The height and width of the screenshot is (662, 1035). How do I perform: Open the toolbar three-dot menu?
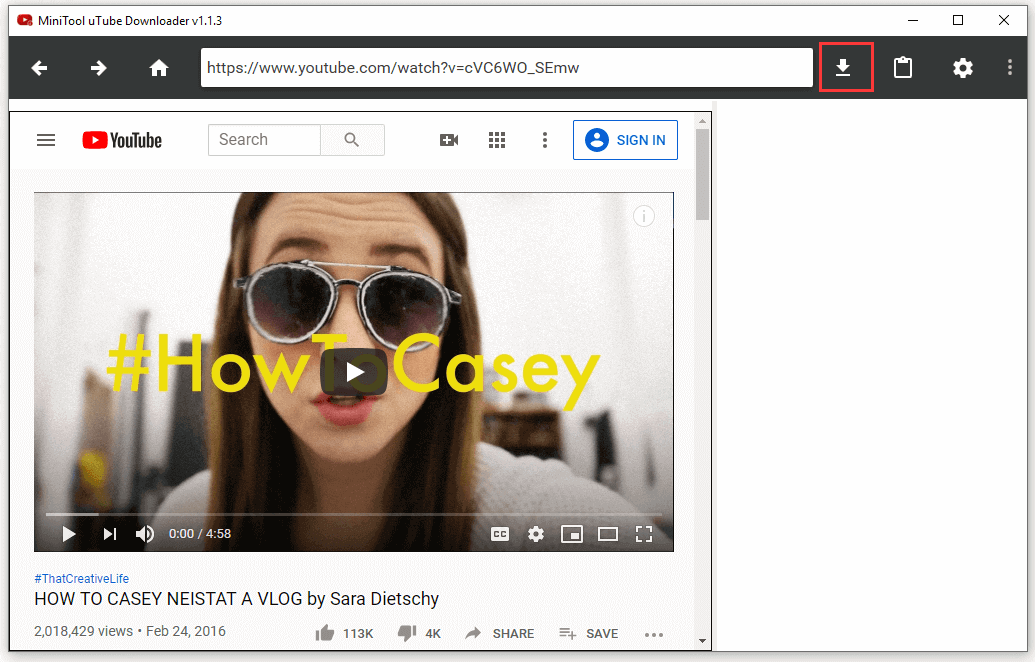(x=1009, y=67)
